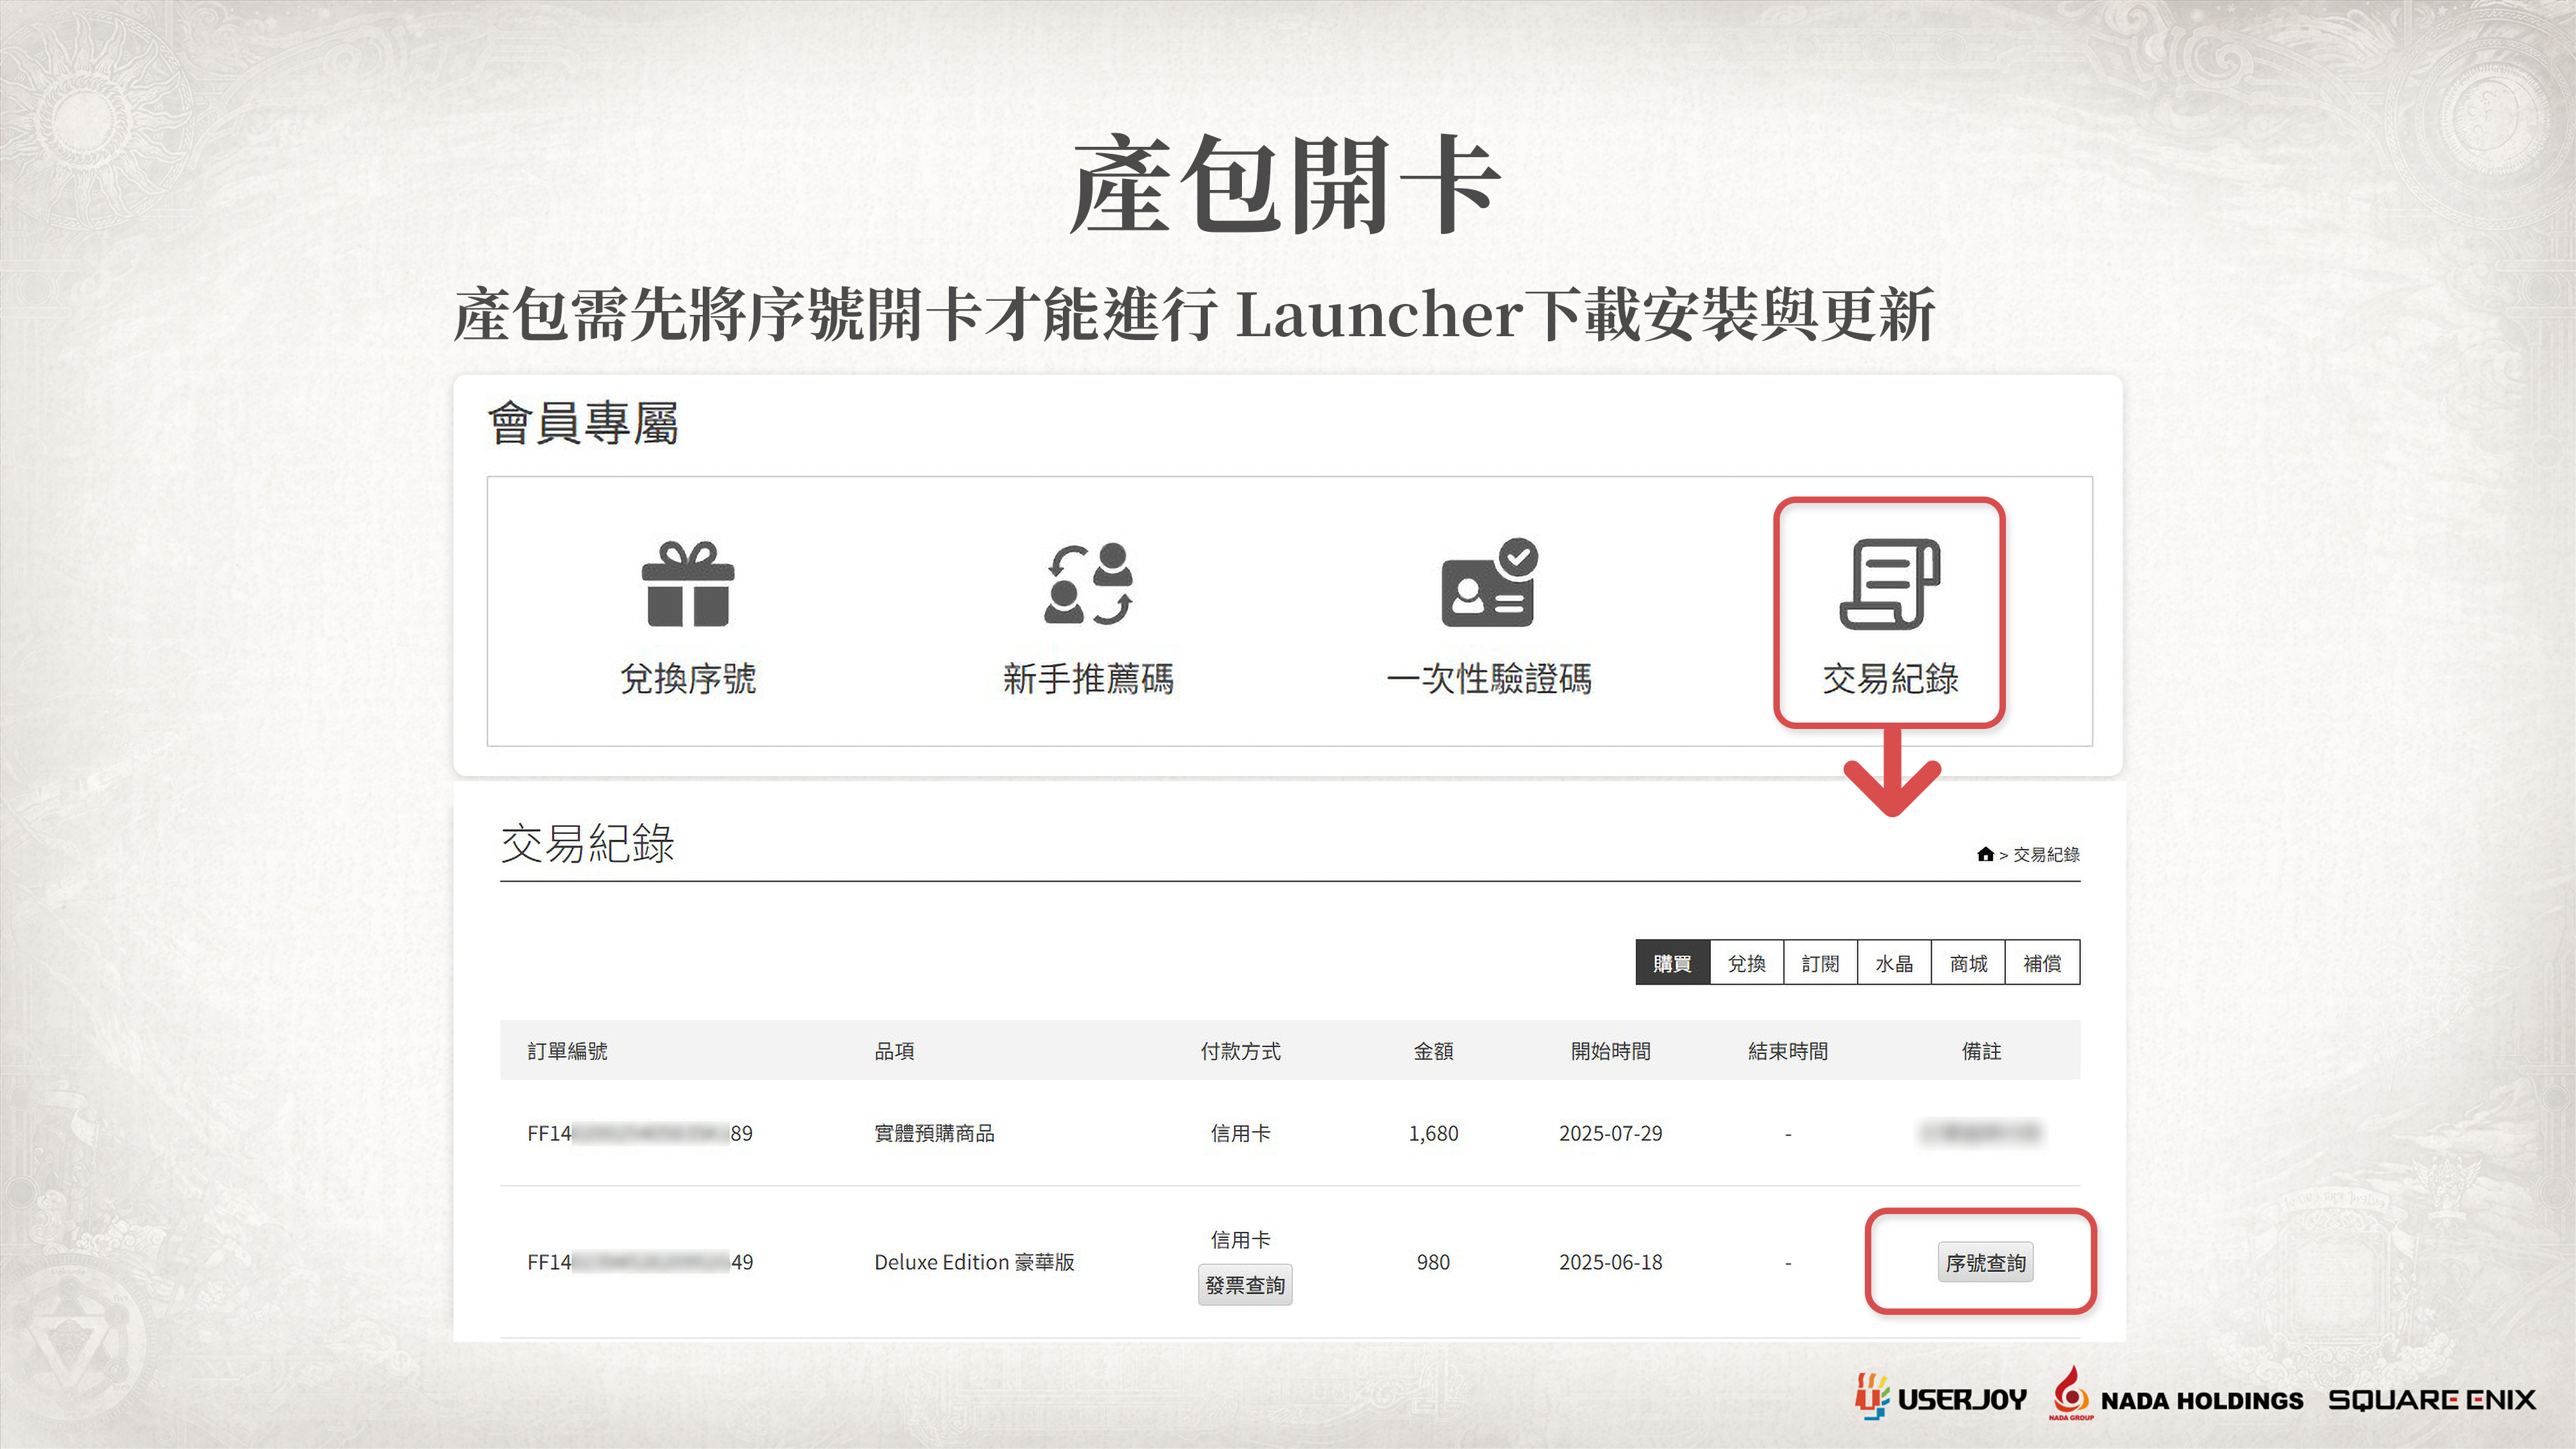Click the 交易紀錄 breadcrumb link
Viewport: 2576px width, 1449px height.
2046,855
